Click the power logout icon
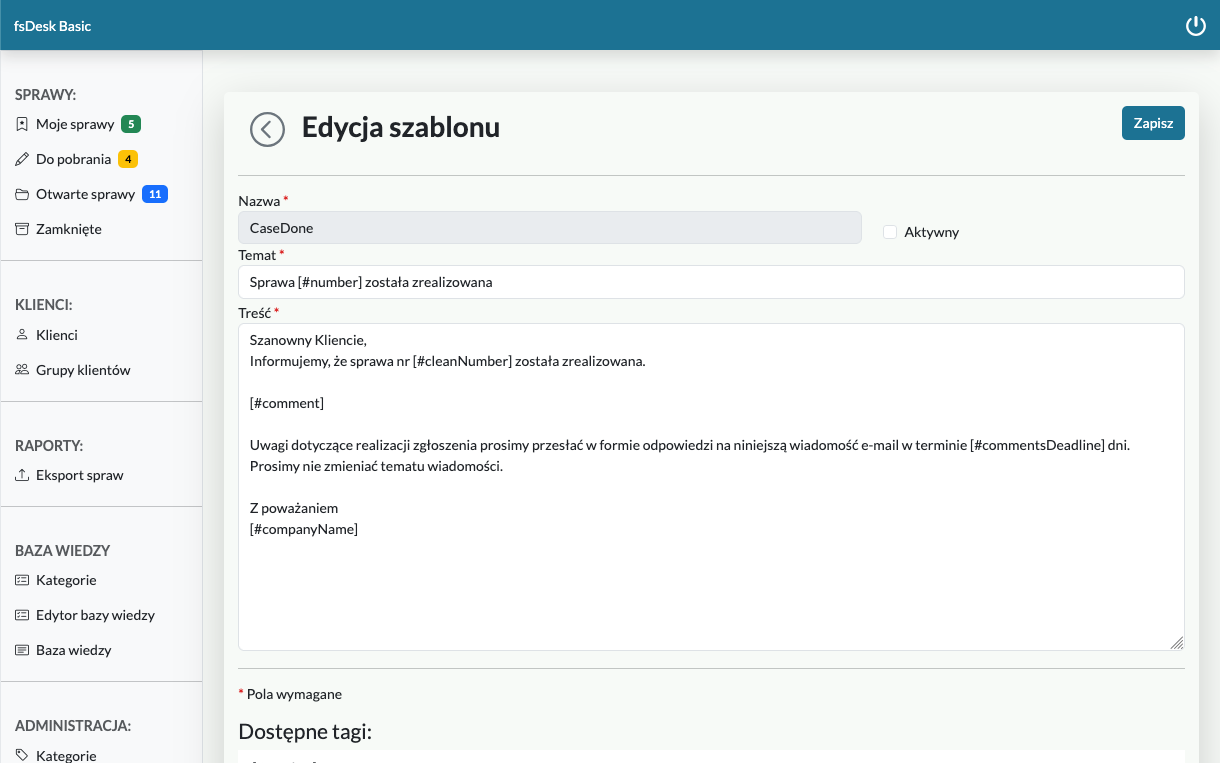This screenshot has width=1220, height=763. [x=1195, y=26]
